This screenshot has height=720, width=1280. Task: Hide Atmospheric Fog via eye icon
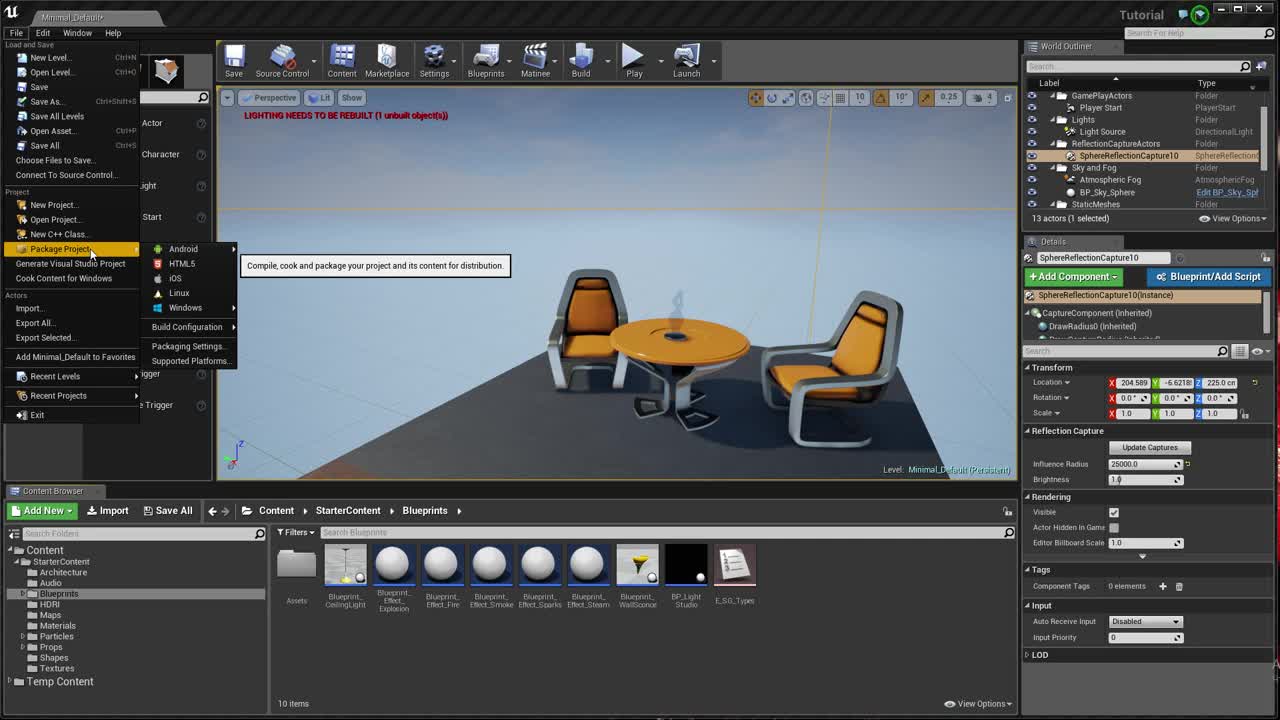(1032, 180)
